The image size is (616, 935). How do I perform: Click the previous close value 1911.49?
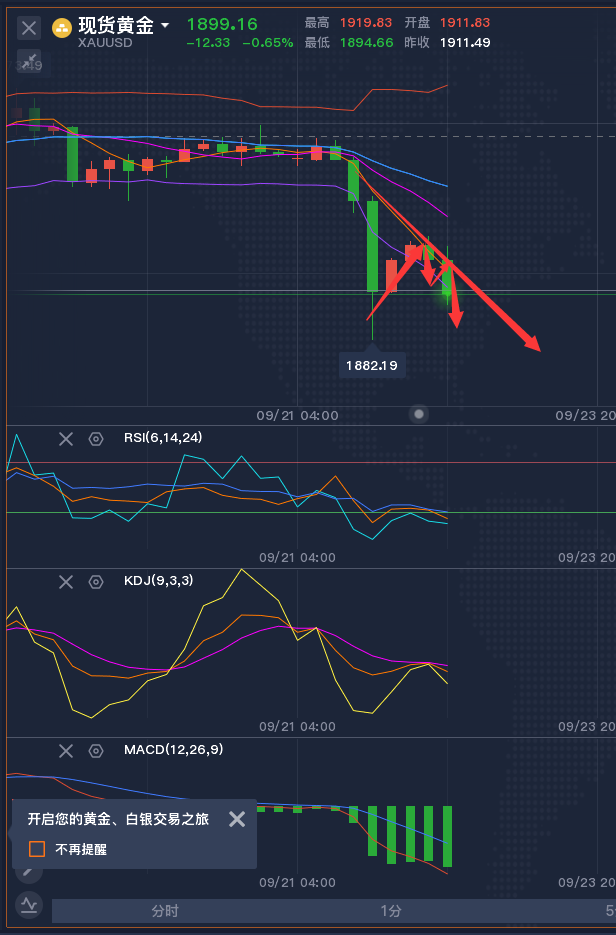(x=465, y=43)
